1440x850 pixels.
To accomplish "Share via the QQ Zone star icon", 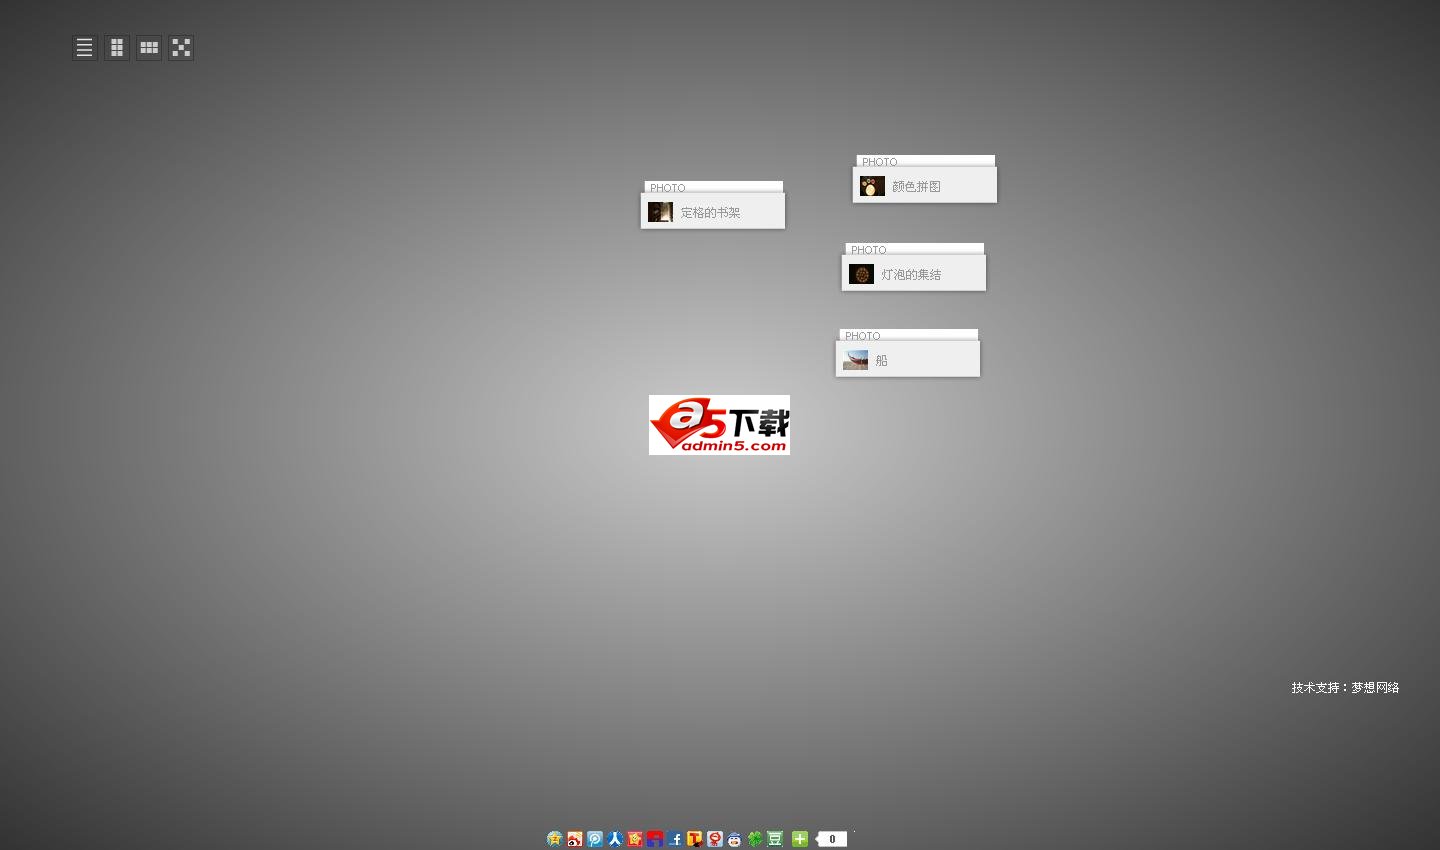I will (x=555, y=839).
